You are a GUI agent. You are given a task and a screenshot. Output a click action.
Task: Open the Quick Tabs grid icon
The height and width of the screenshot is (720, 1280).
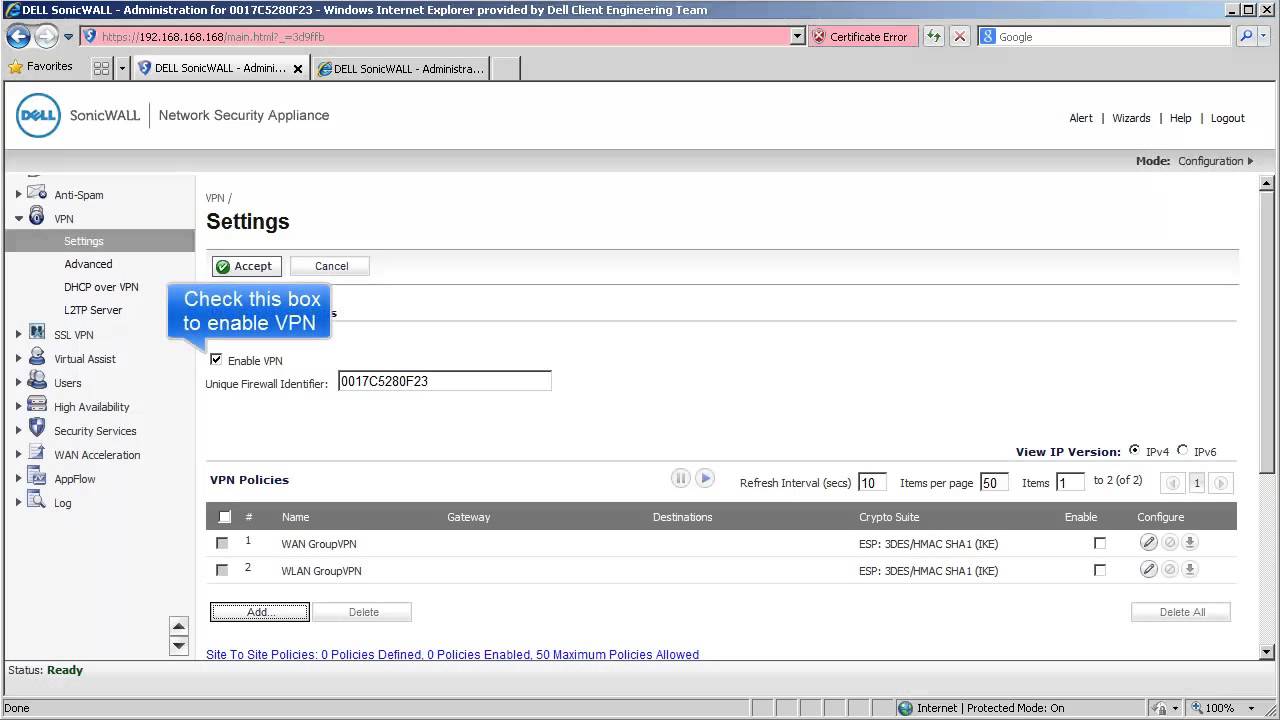[x=101, y=68]
